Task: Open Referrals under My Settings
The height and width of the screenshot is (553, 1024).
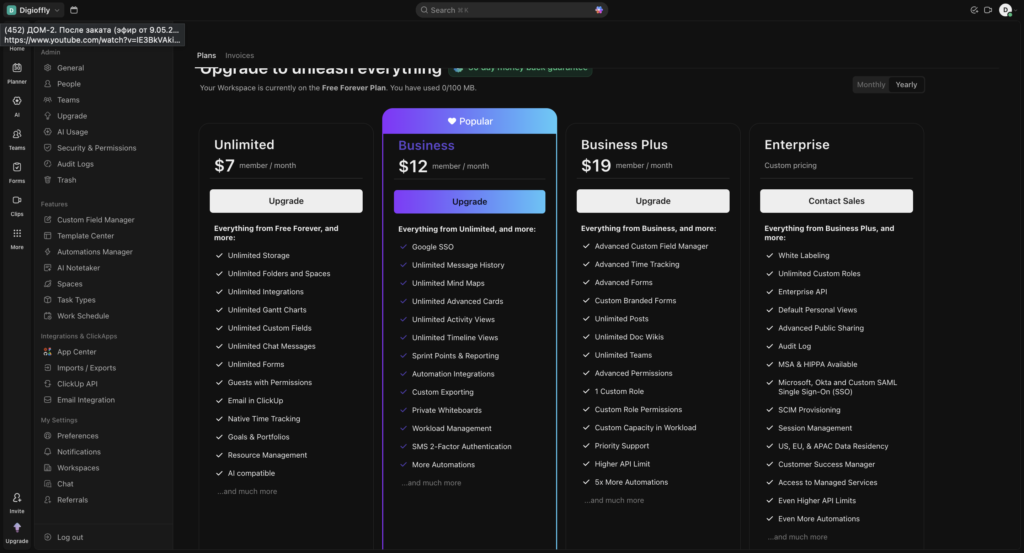Action: click(72, 499)
